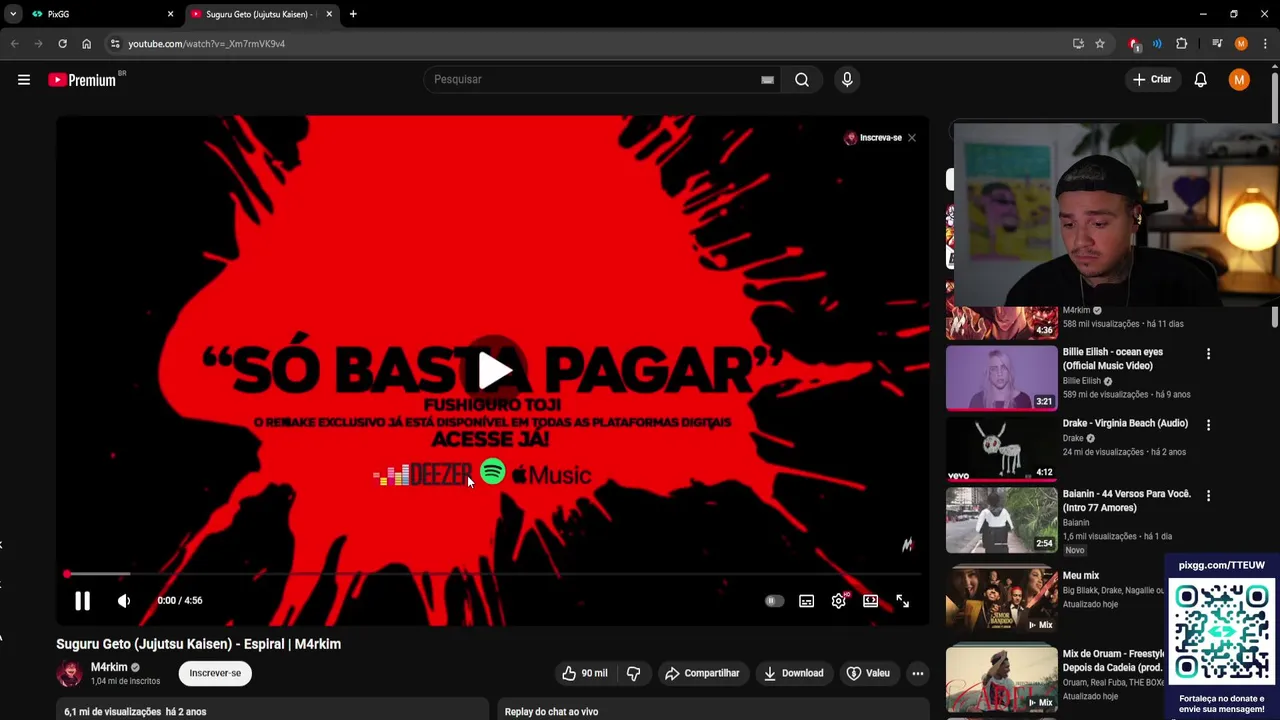The width and height of the screenshot is (1280, 720).
Task: Click the video title Suguru Geto text
Action: click(x=198, y=645)
